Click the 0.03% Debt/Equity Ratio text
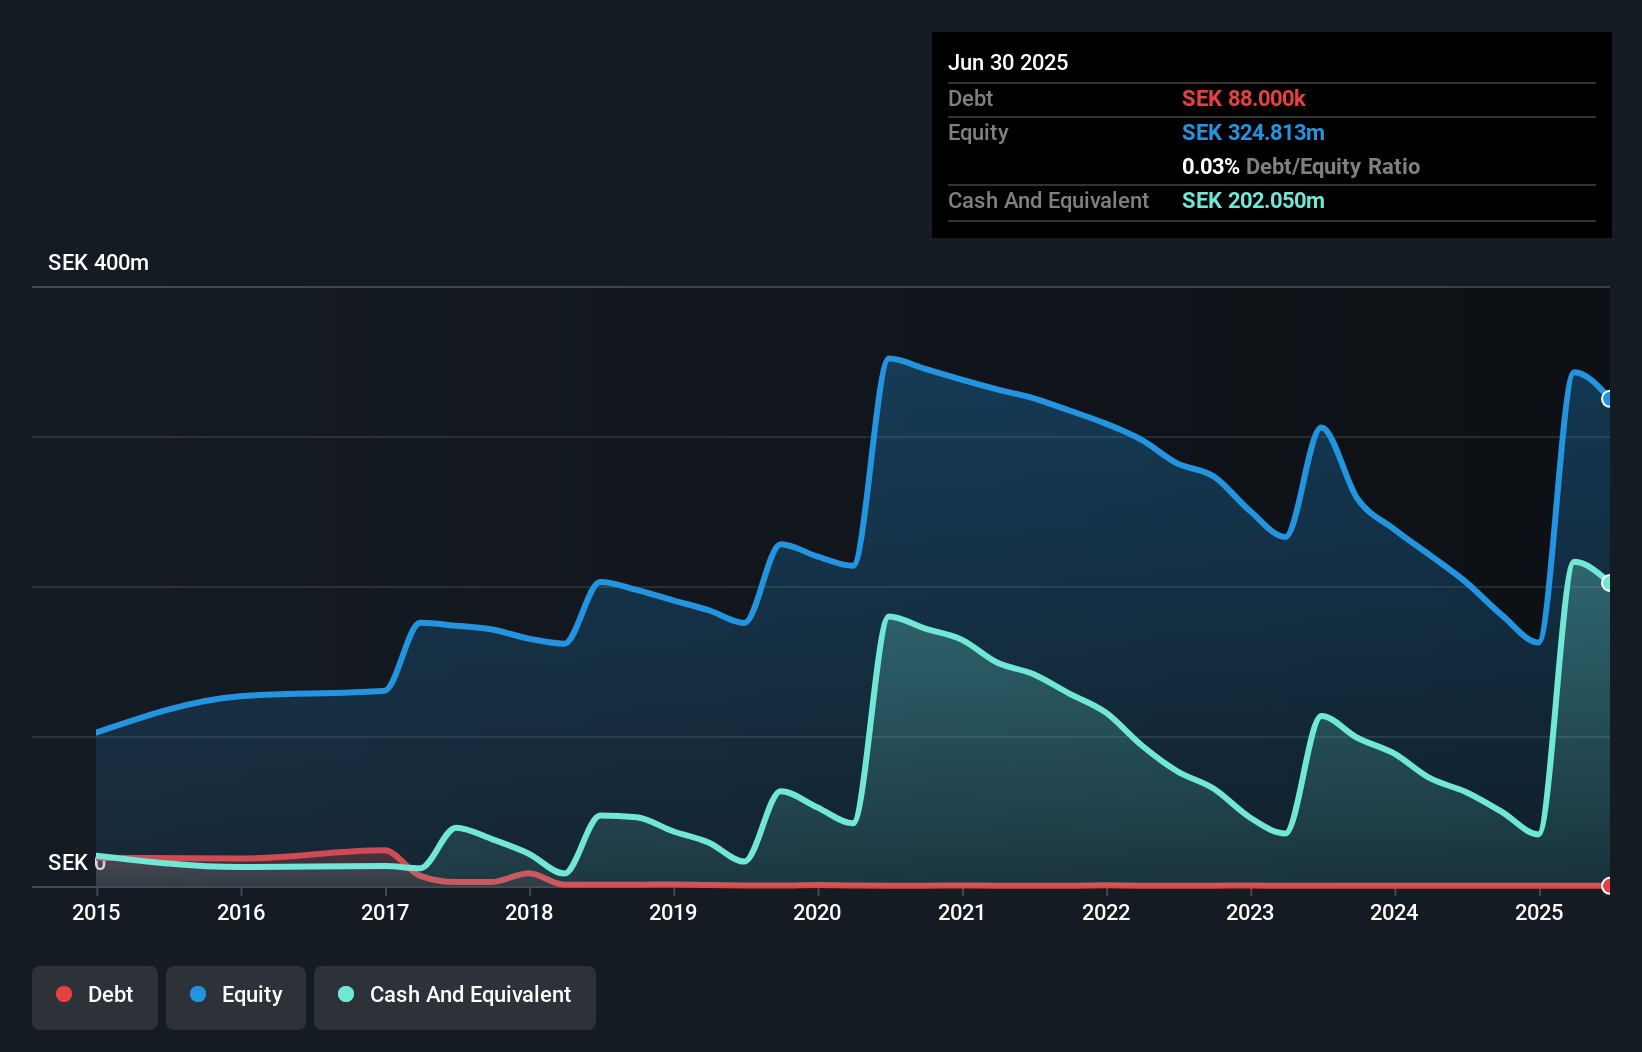Image resolution: width=1642 pixels, height=1052 pixels. pyautogui.click(x=1300, y=166)
